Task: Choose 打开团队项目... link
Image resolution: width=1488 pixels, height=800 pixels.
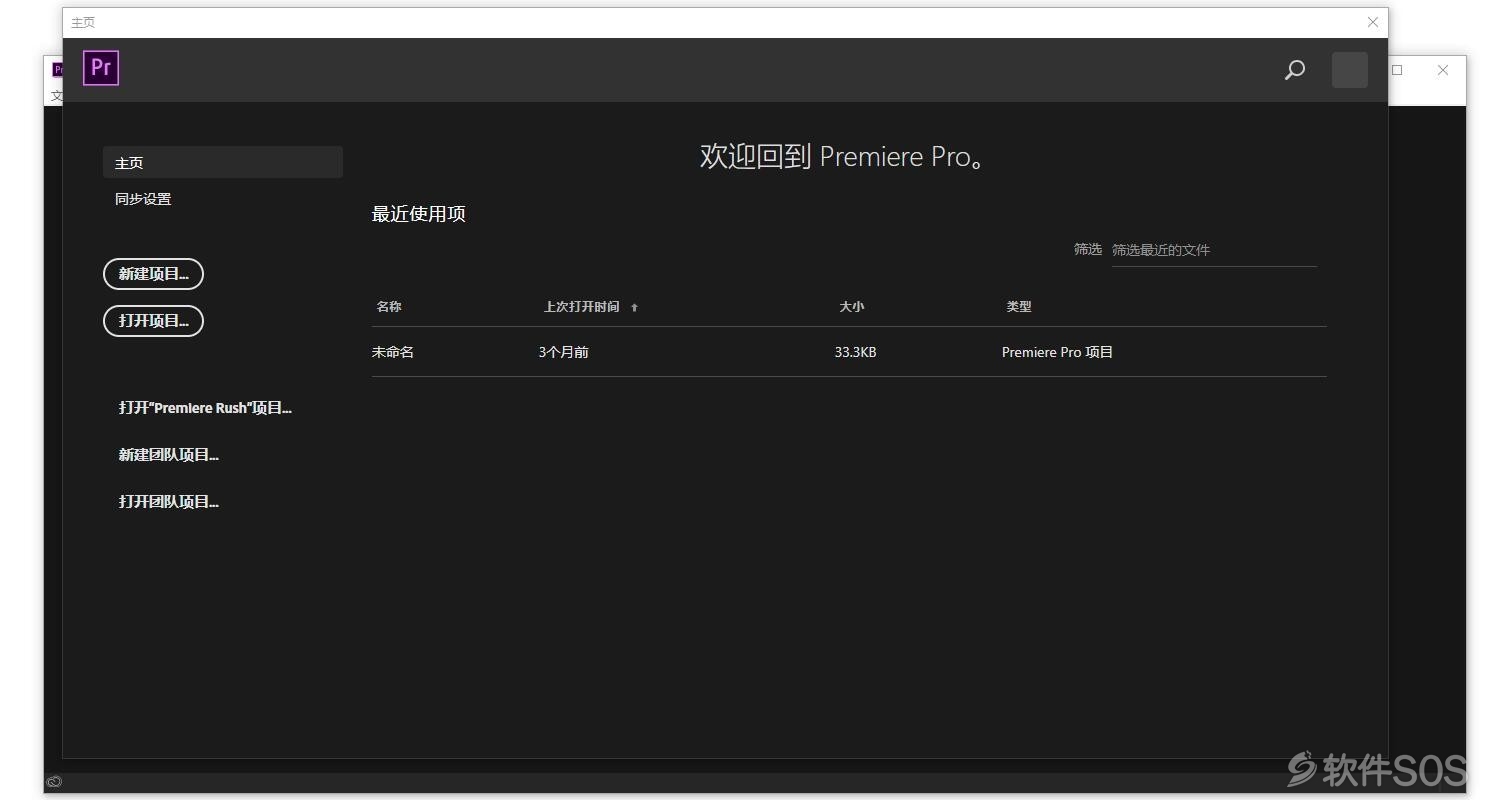Action: pos(169,502)
